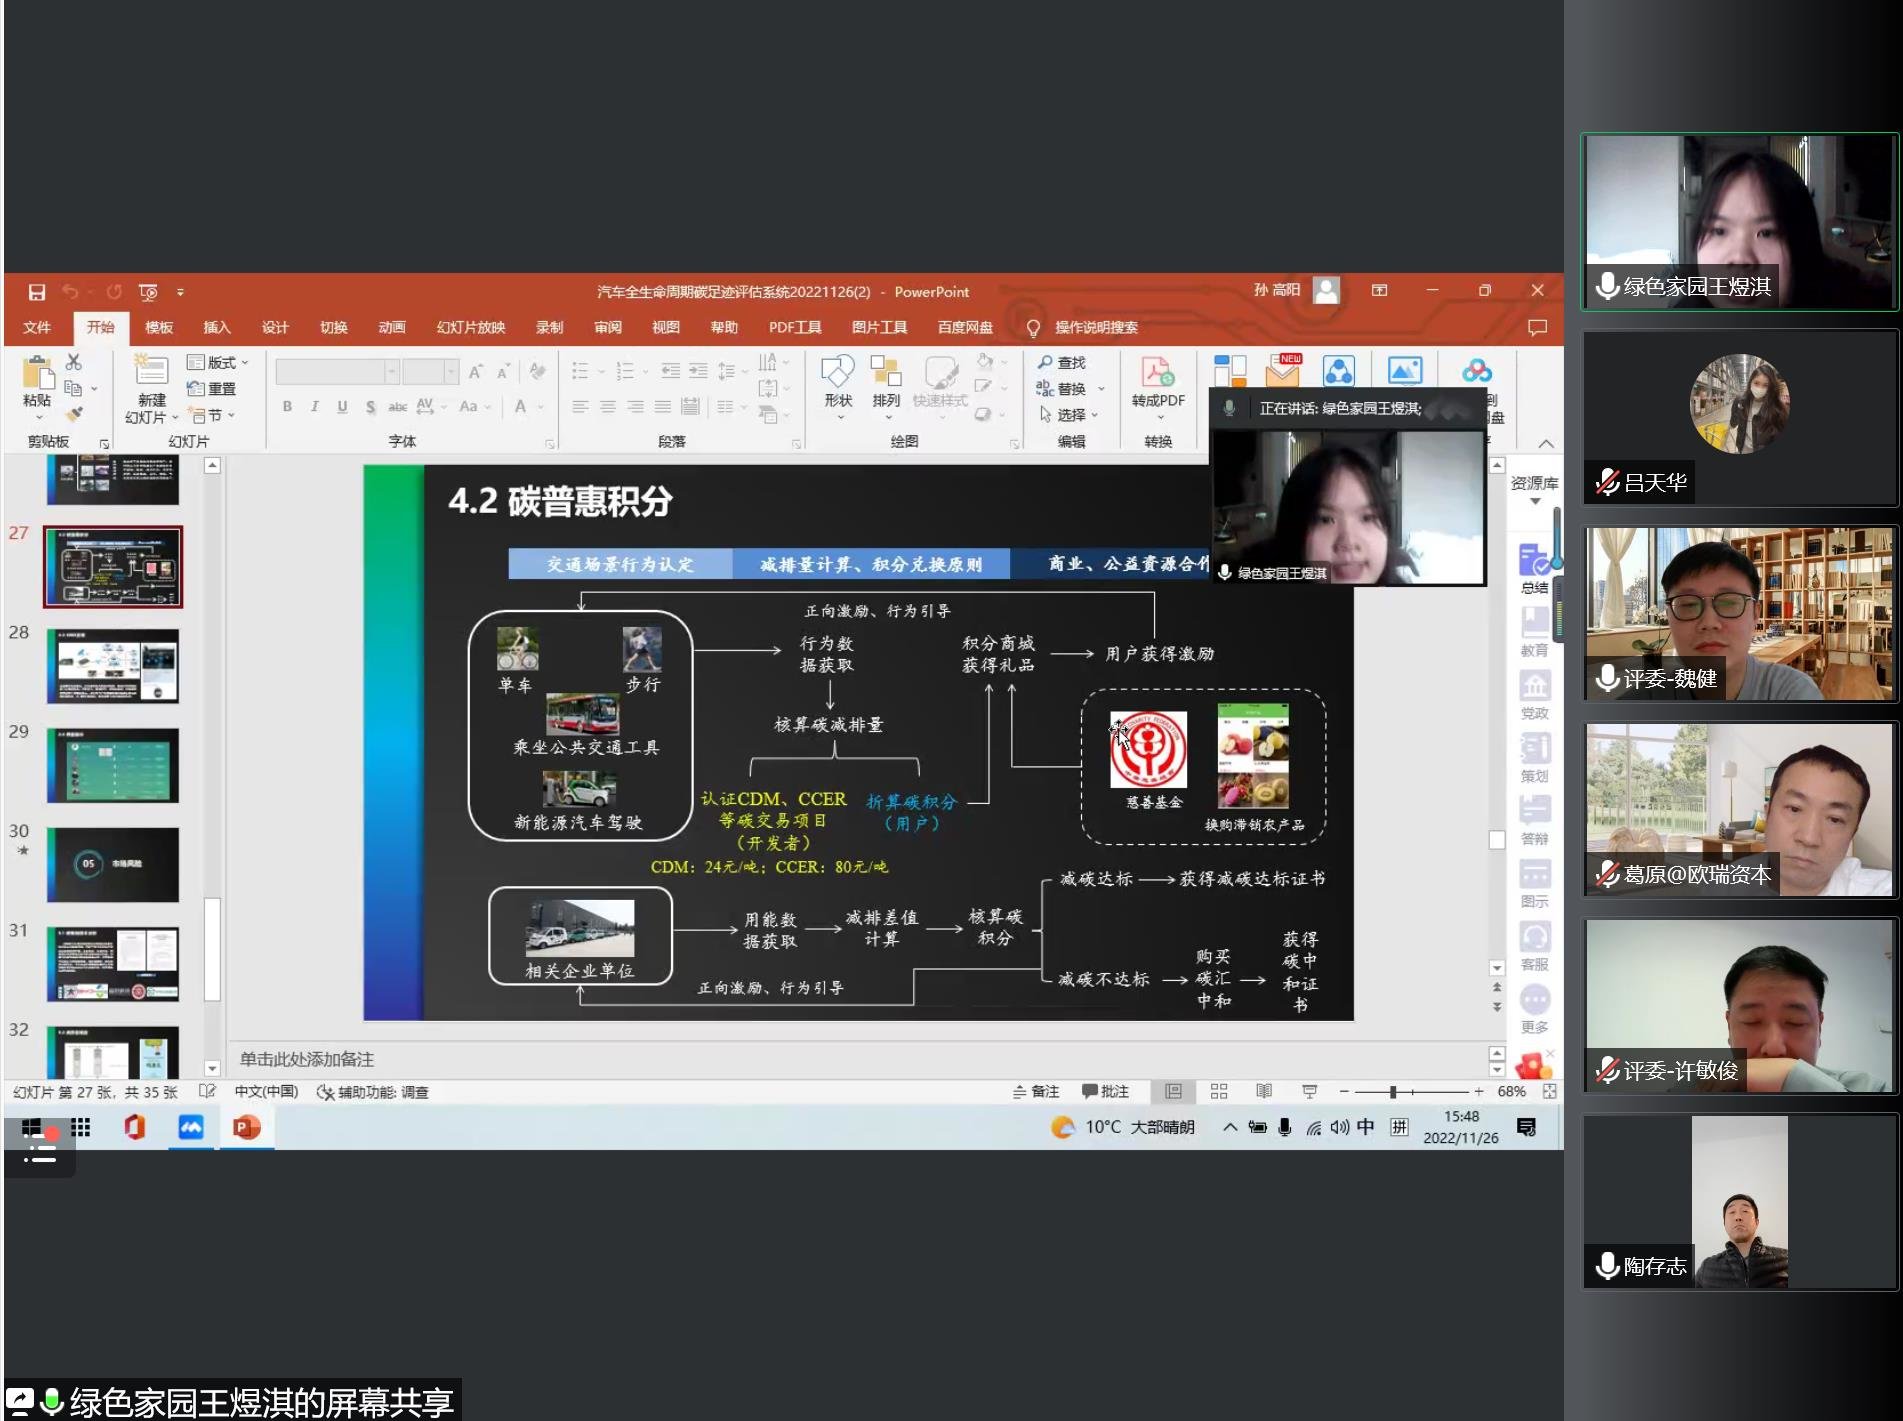Image resolution: width=1903 pixels, height=1421 pixels.
Task: Click the Decrease Indent icon
Action: point(671,372)
